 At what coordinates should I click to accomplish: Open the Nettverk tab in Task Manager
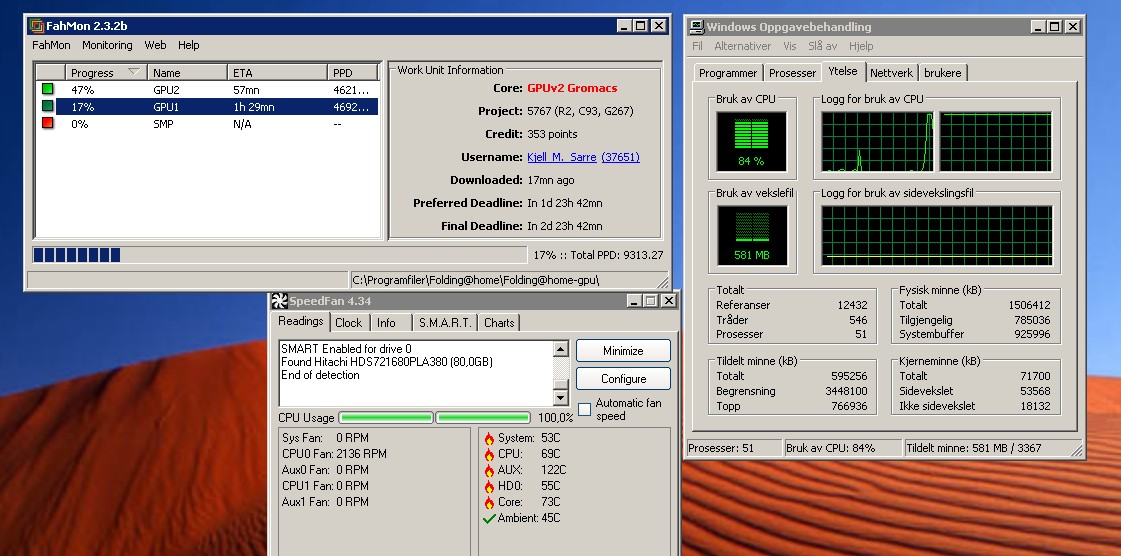click(x=890, y=73)
